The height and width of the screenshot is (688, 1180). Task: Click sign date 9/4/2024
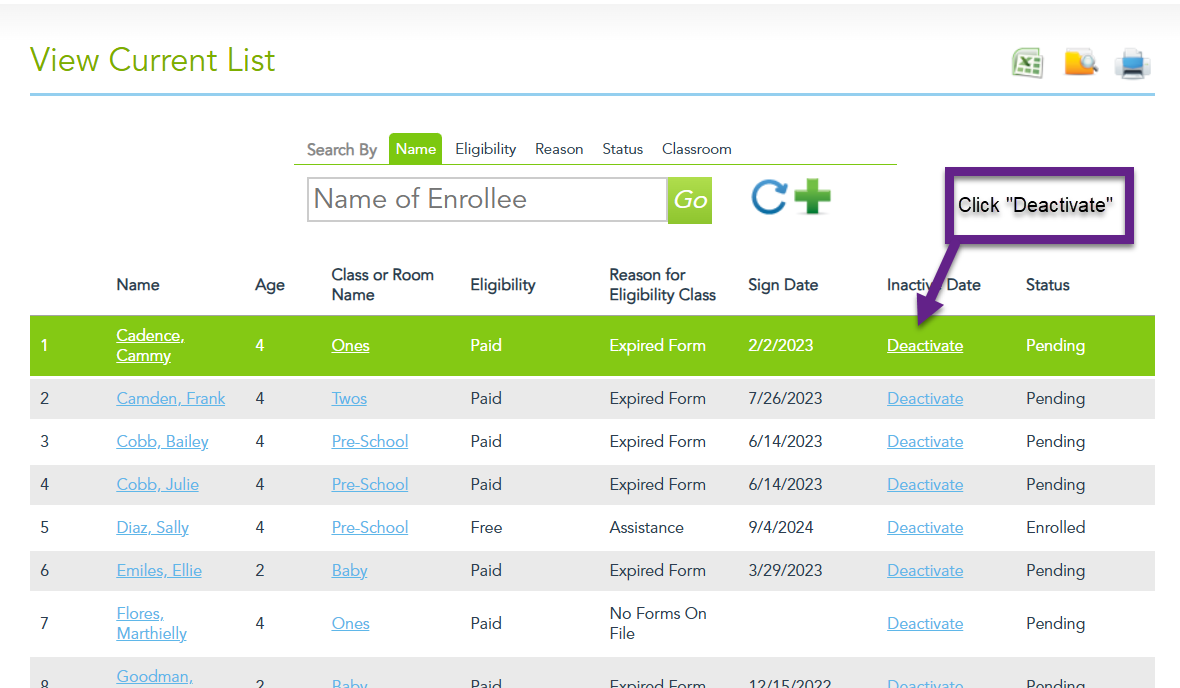click(x=780, y=527)
